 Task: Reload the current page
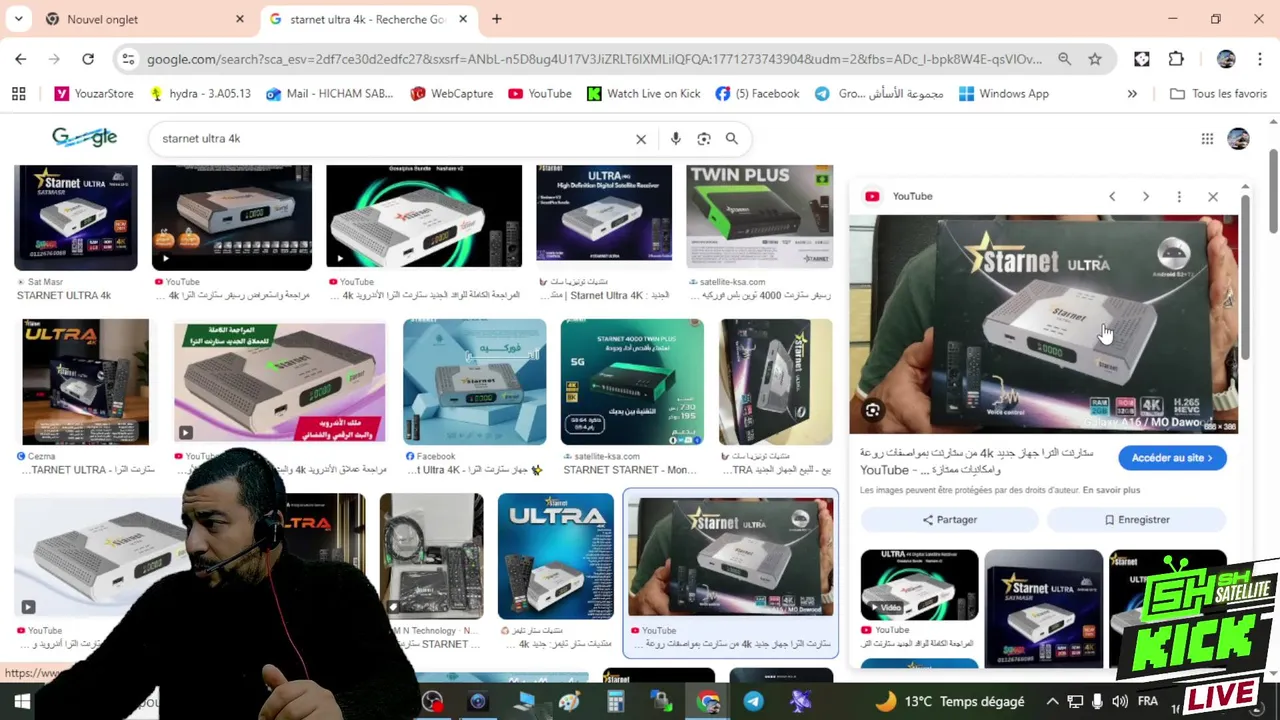pos(88,59)
